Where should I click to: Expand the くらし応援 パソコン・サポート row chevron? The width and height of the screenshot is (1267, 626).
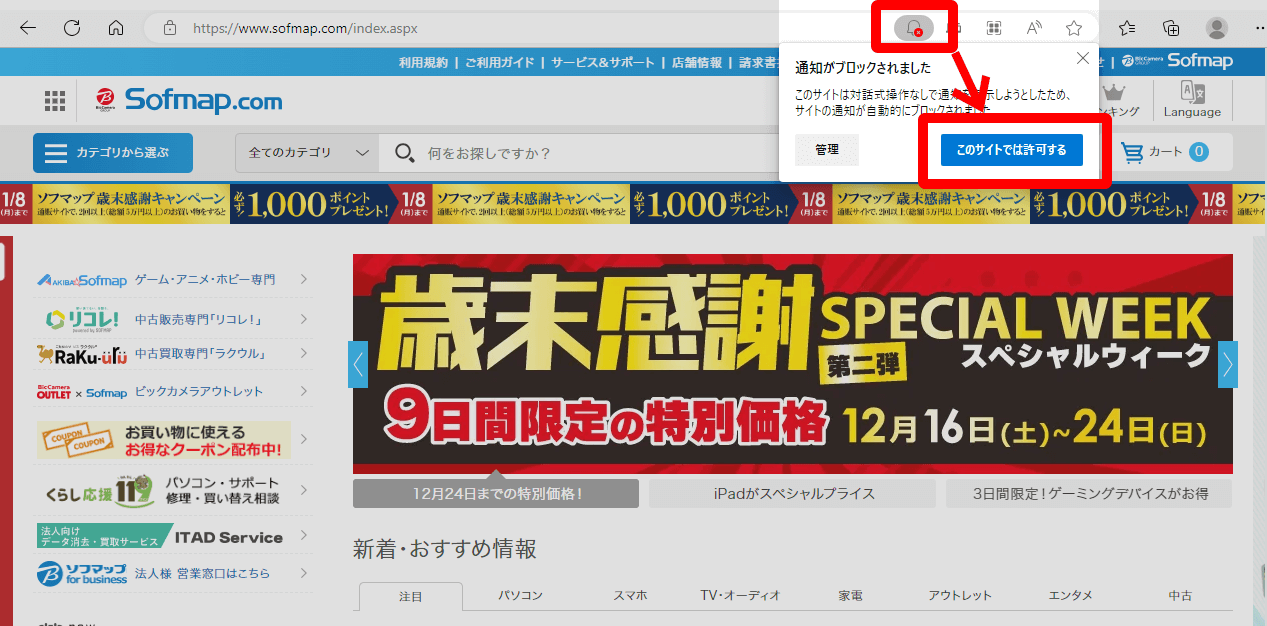coord(303,490)
